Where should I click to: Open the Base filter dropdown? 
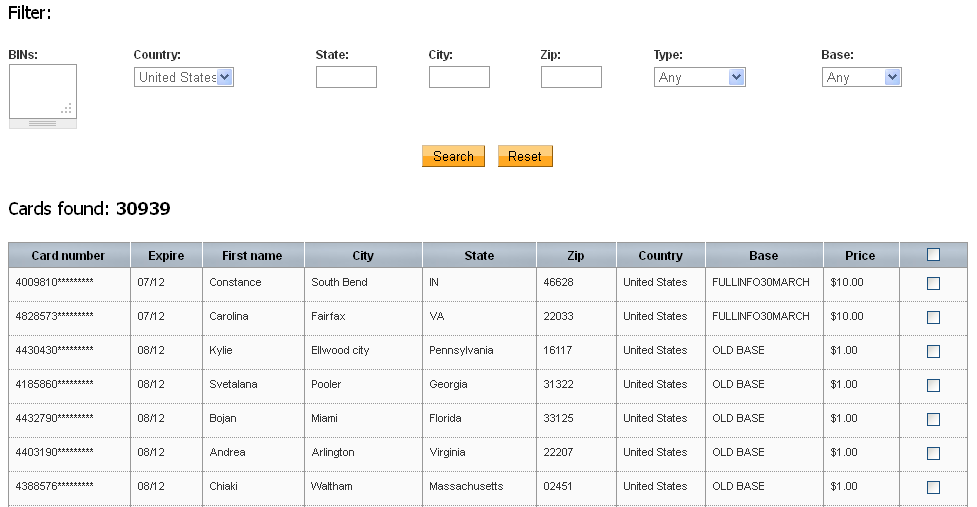click(x=861, y=77)
